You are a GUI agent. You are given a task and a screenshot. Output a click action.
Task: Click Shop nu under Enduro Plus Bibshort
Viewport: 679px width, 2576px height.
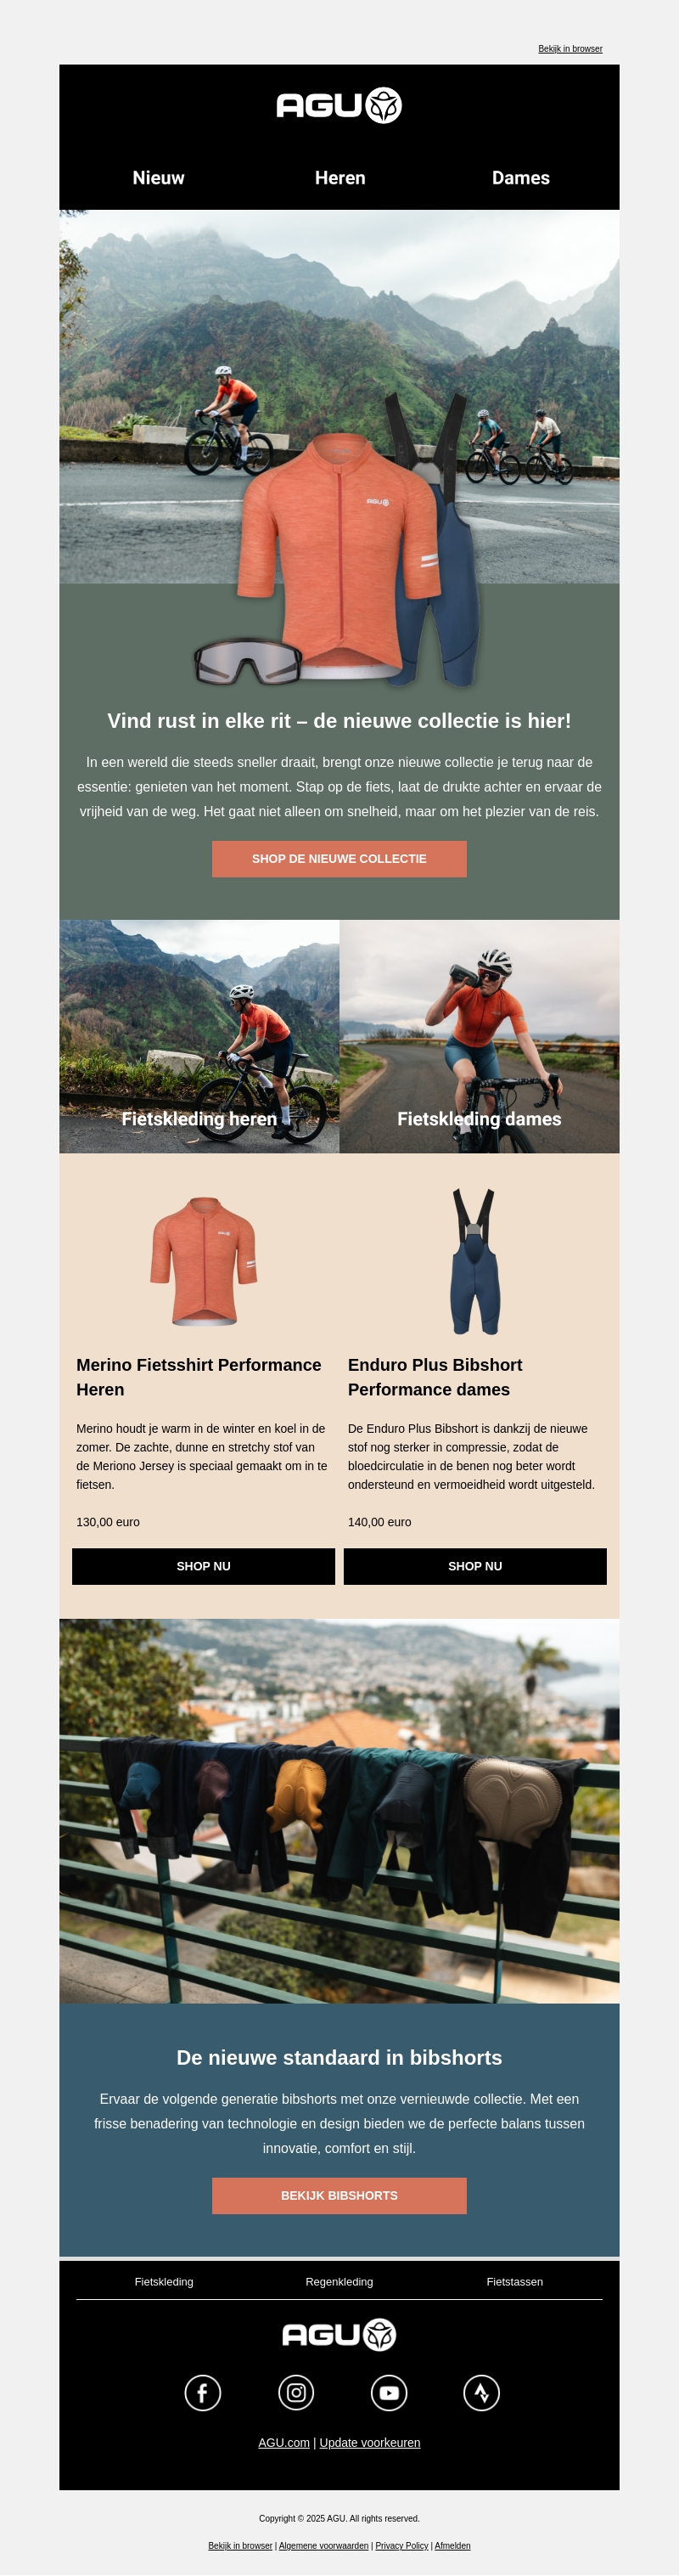(x=475, y=1566)
